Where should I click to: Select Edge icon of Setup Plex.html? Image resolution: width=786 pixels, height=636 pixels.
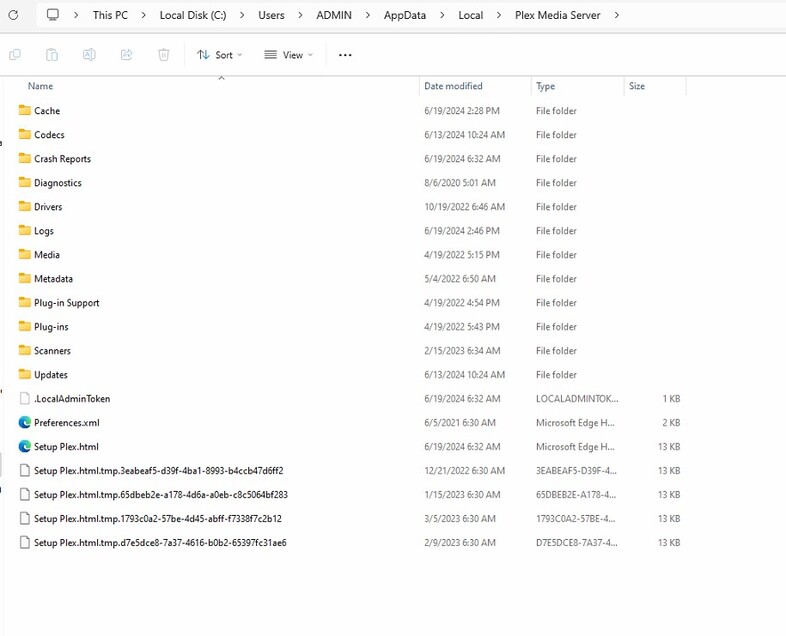pyautogui.click(x=25, y=447)
